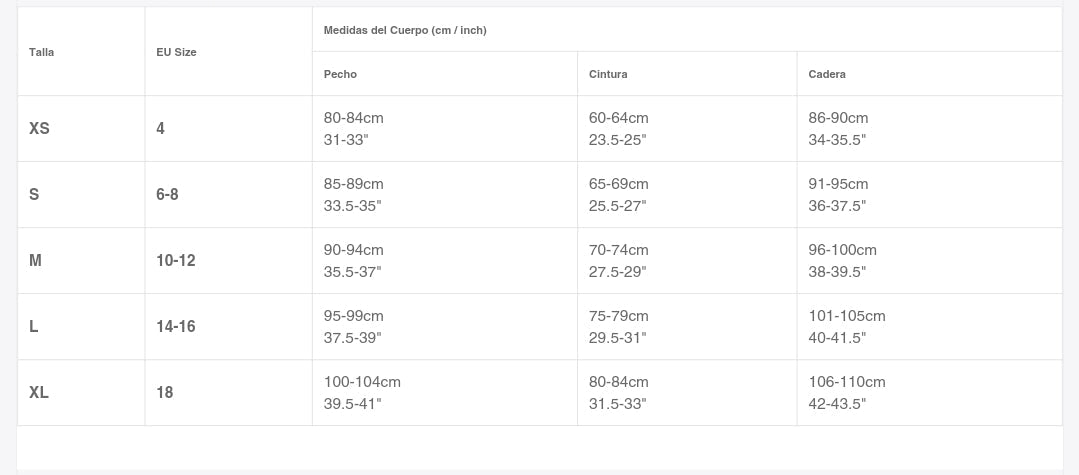
Task: Click the 65-69cm Cintura cell
Action: [x=619, y=194]
